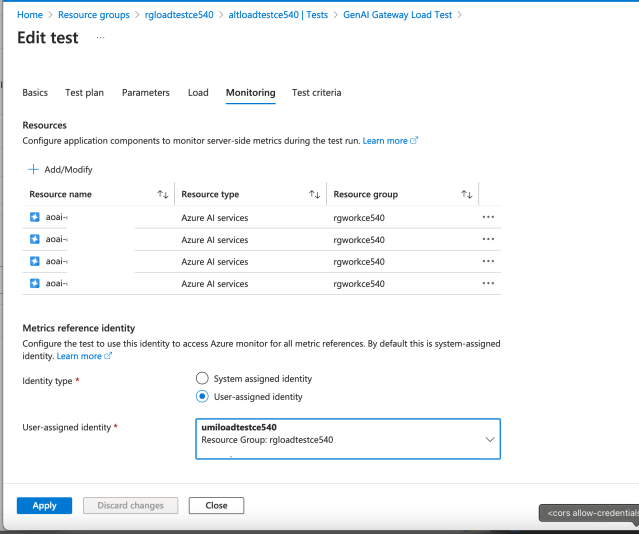Open ellipsis menu for third aoai resource
Viewport: 639px width, 534px height.
coord(488,261)
